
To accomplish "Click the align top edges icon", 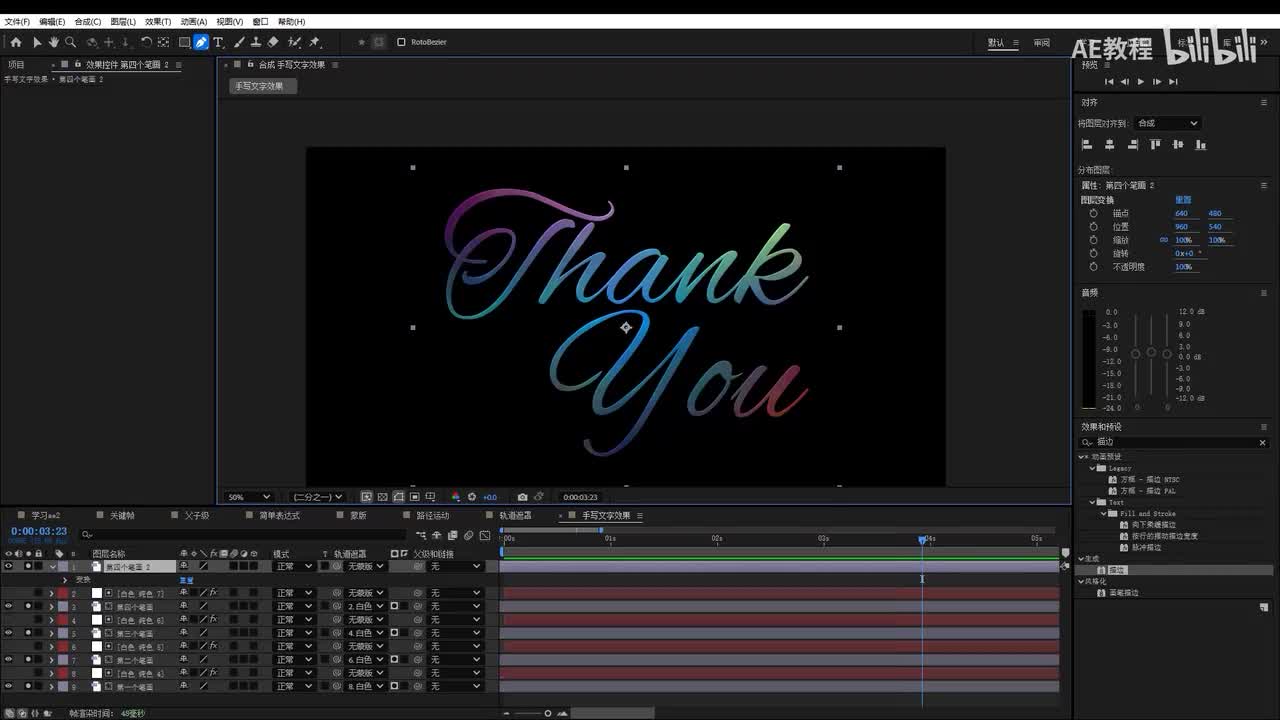I will coord(1155,145).
